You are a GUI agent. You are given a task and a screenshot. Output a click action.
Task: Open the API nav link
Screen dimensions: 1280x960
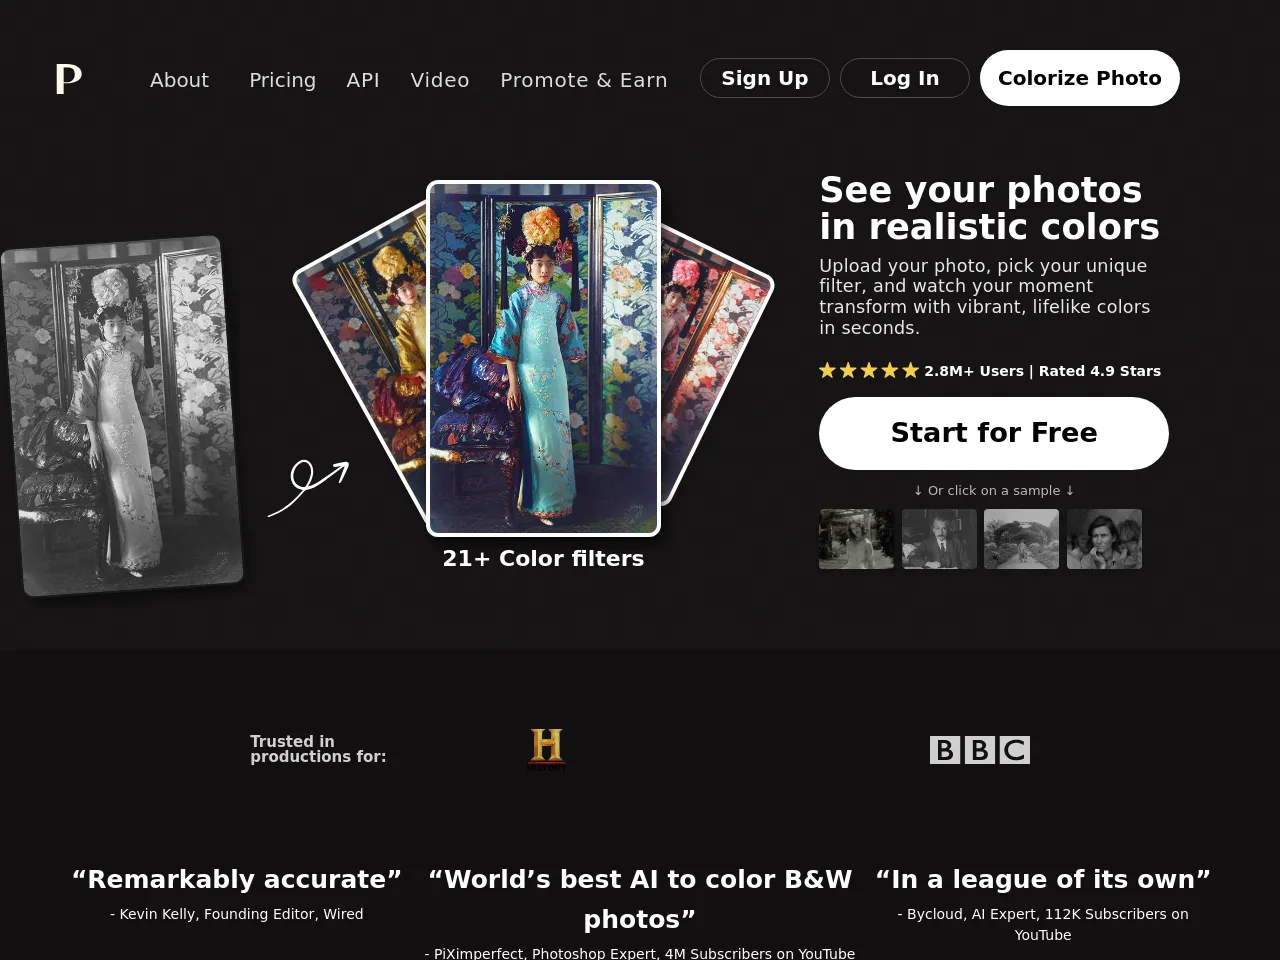click(x=363, y=80)
